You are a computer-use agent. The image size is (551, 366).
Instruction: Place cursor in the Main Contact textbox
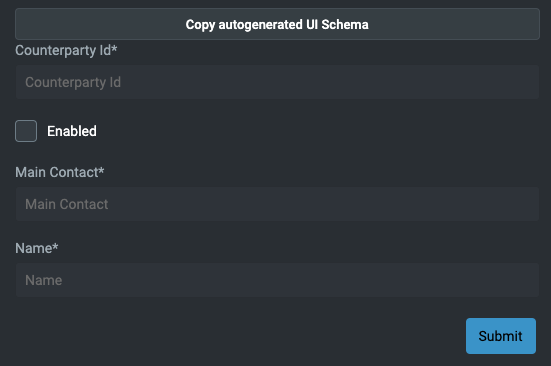coord(277,204)
